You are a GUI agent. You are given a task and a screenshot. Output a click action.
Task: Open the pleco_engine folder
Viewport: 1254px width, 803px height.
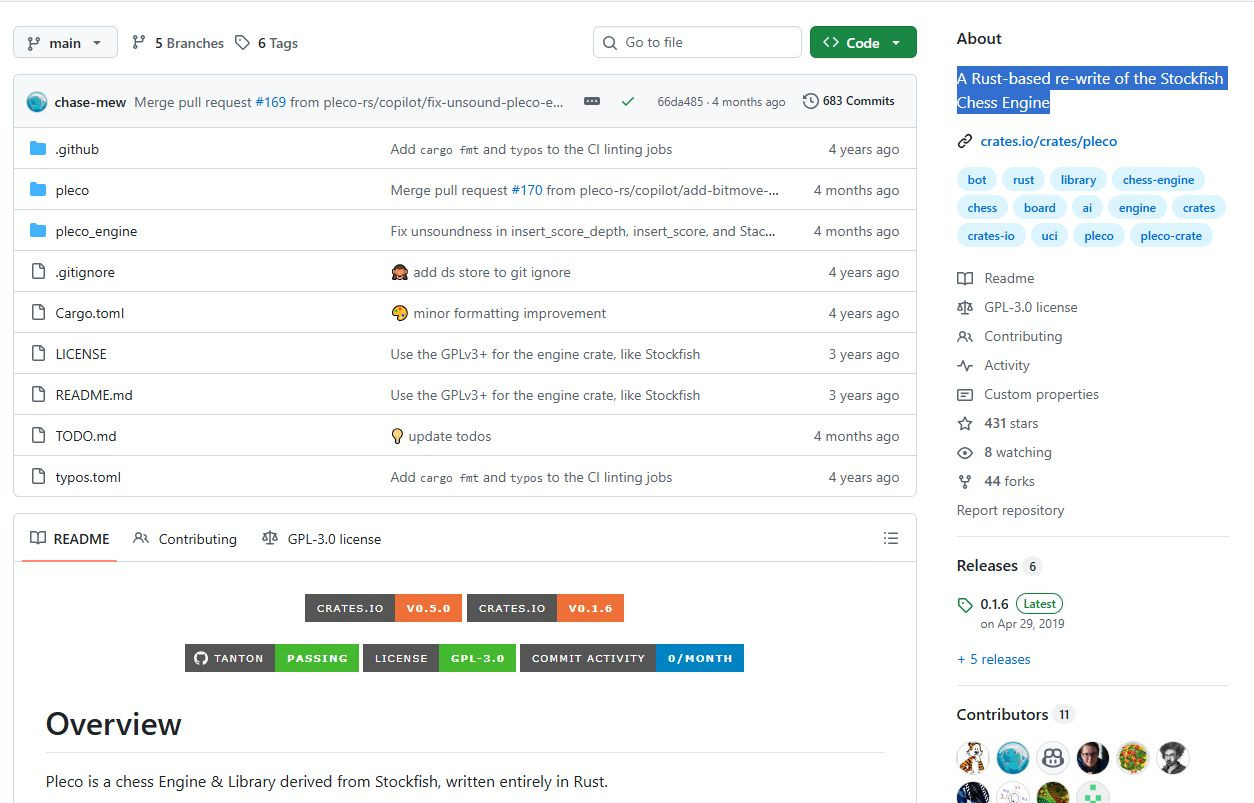pos(96,231)
